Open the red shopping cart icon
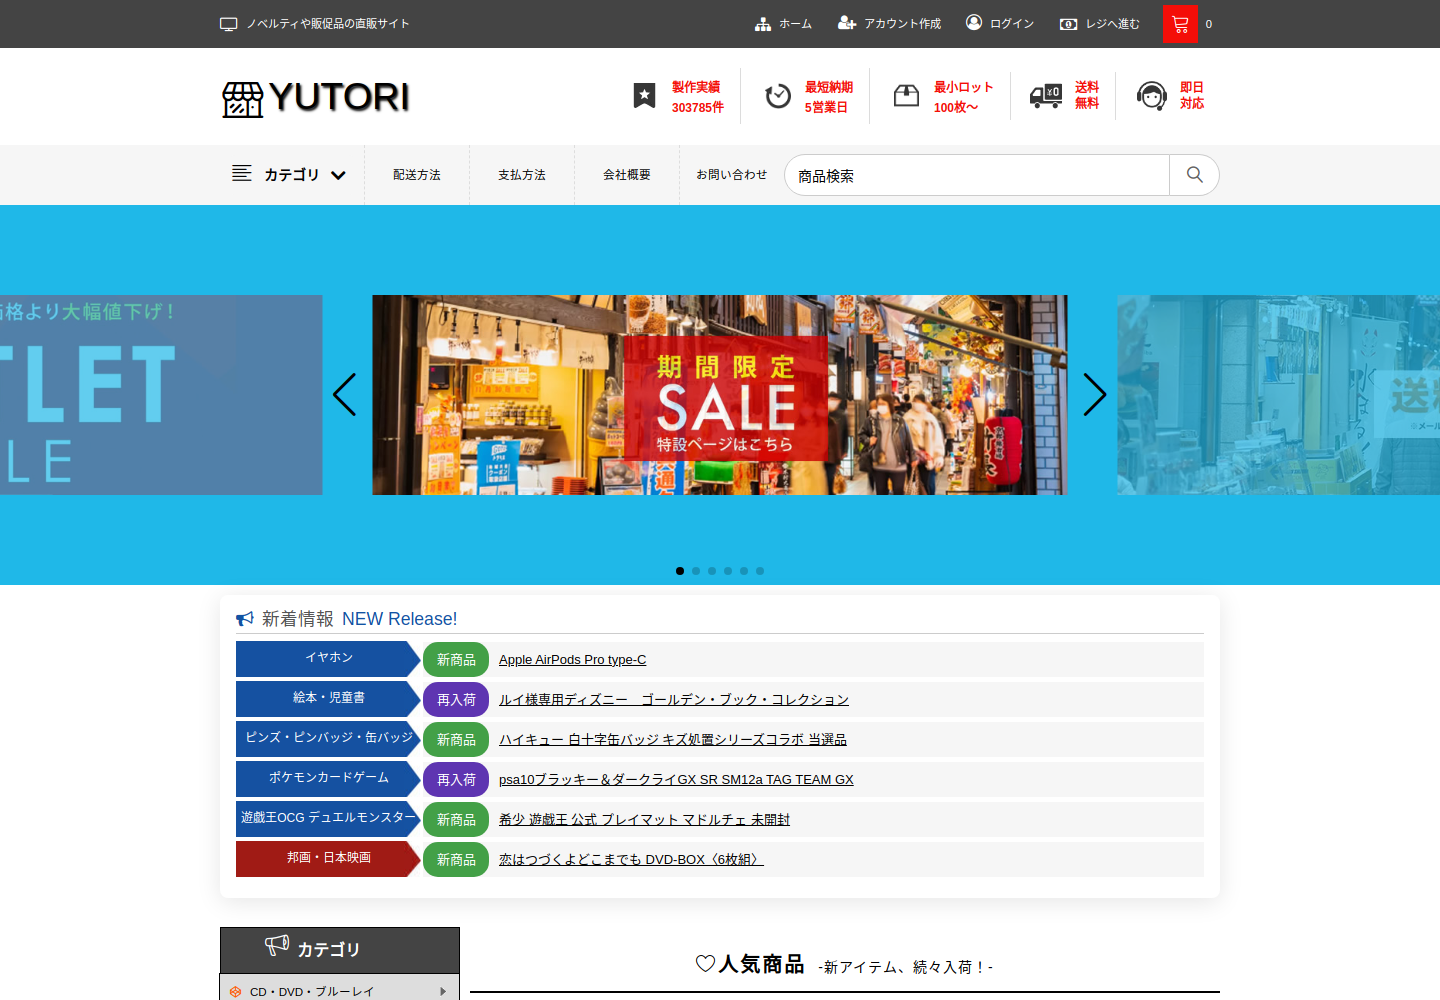1440x1000 pixels. point(1180,24)
